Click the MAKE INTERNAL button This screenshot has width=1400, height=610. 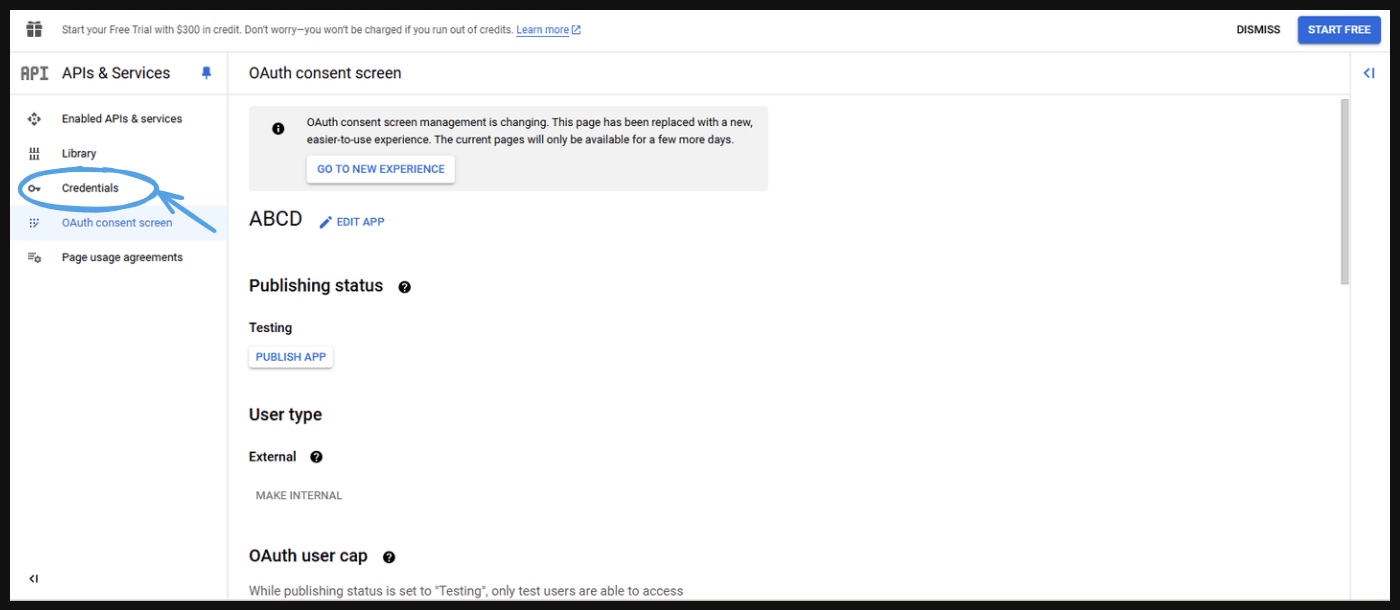(x=299, y=495)
